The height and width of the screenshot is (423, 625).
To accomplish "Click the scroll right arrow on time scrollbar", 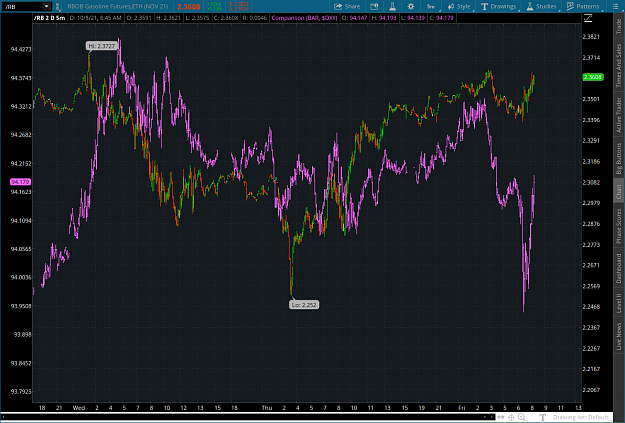I will tap(491, 417).
